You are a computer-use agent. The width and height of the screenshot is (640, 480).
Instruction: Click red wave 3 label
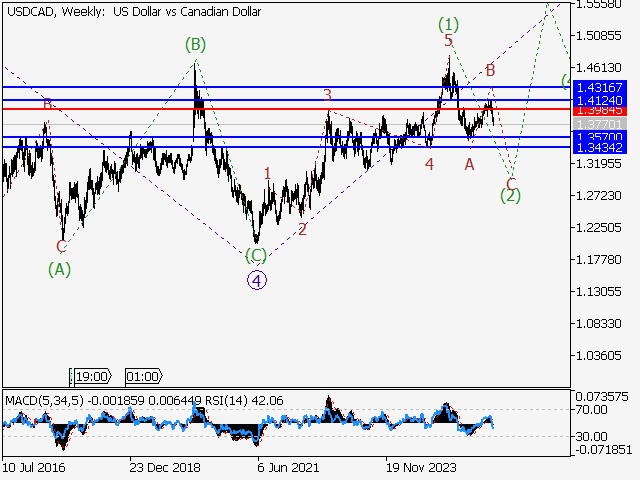click(327, 95)
